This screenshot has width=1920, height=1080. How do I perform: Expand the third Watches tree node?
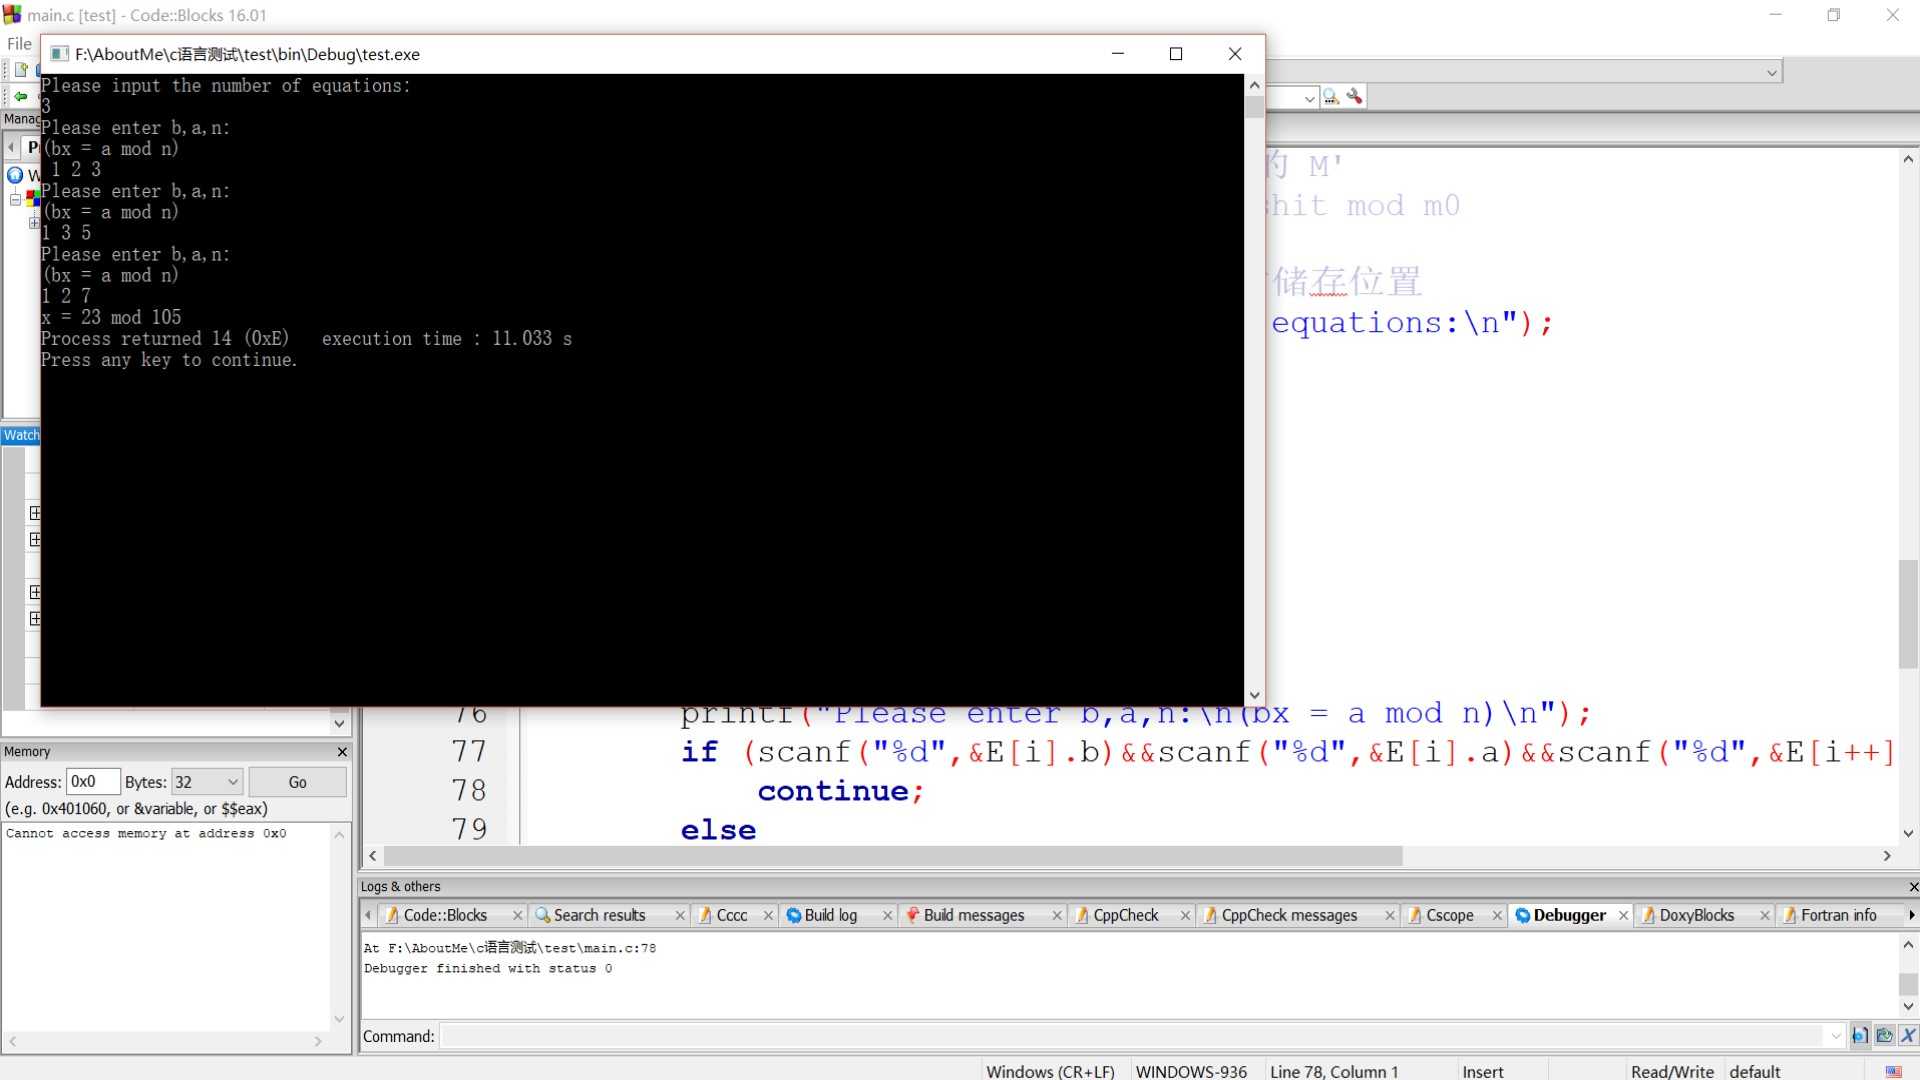click(x=35, y=592)
